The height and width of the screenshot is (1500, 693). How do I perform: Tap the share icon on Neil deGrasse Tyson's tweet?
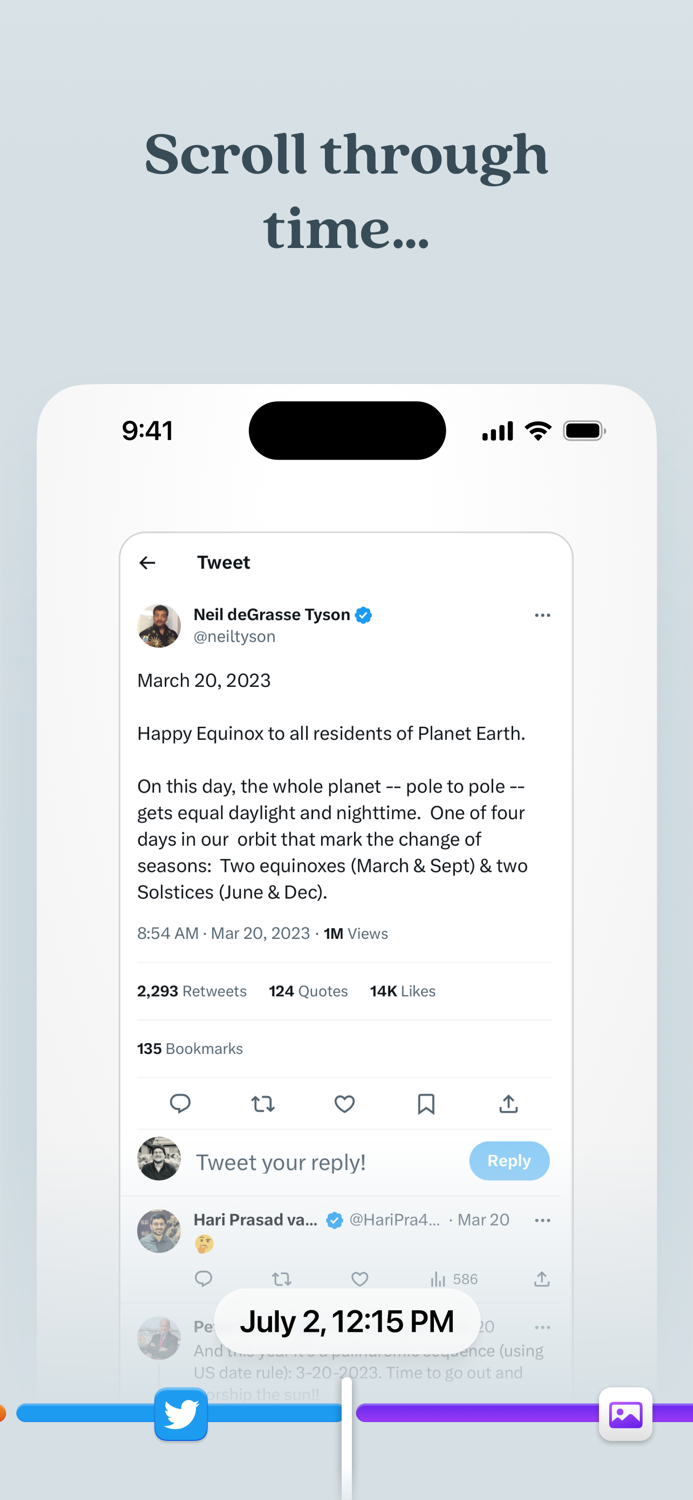click(x=508, y=1104)
